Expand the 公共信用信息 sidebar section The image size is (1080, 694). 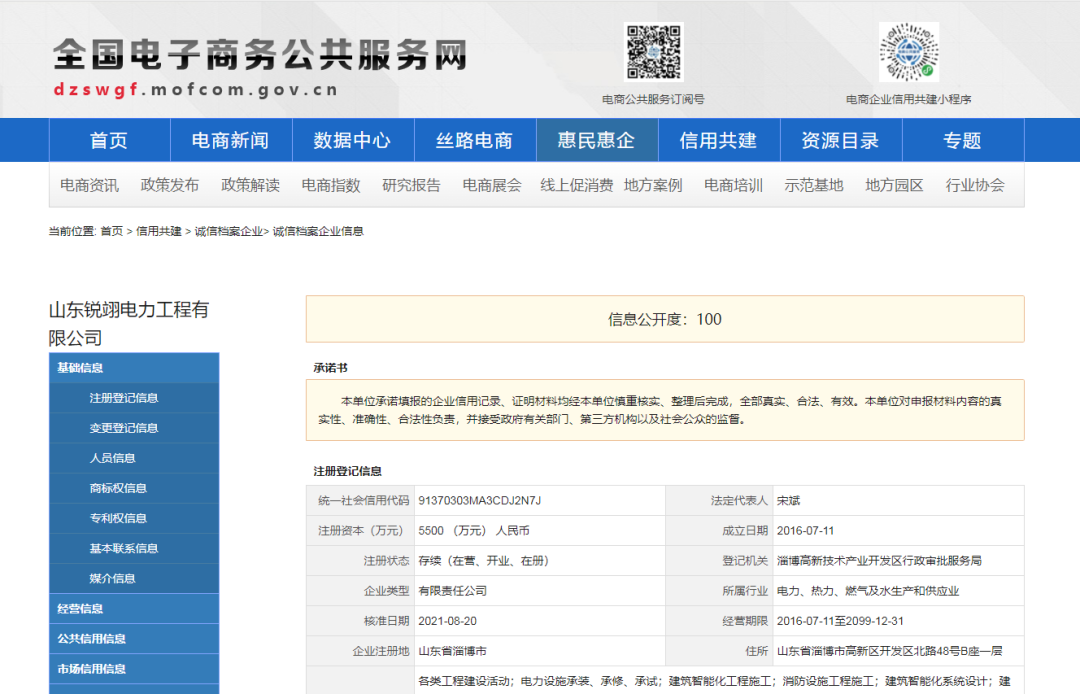pyautogui.click(x=92, y=638)
